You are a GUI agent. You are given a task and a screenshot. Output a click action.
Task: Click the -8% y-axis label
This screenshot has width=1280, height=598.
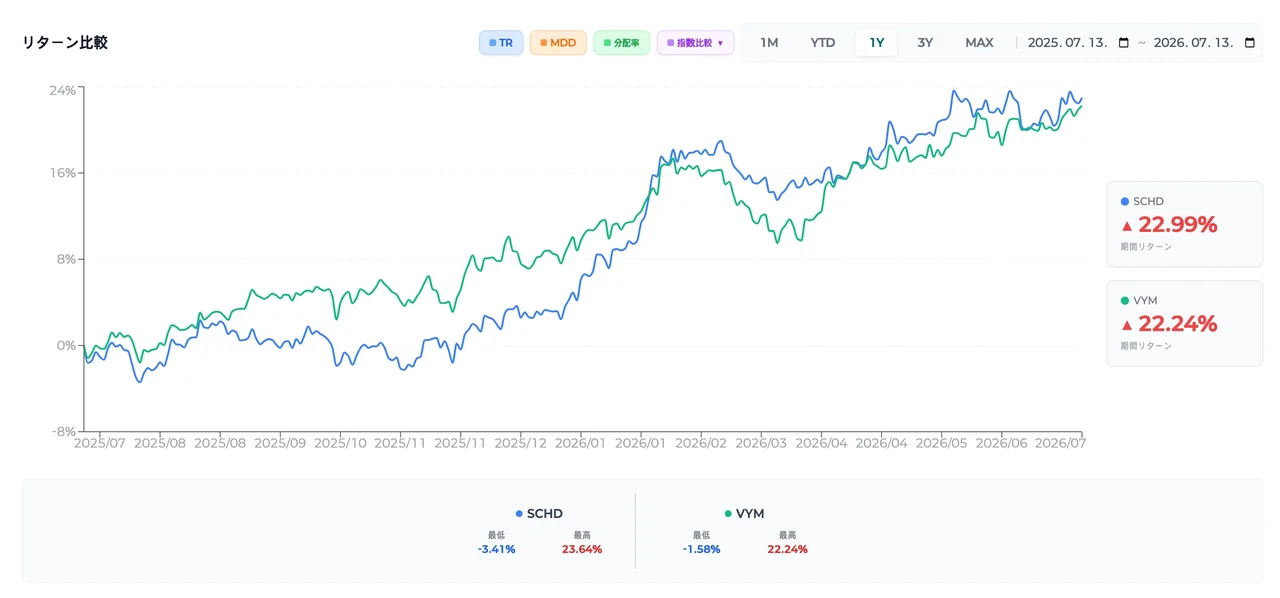point(63,431)
